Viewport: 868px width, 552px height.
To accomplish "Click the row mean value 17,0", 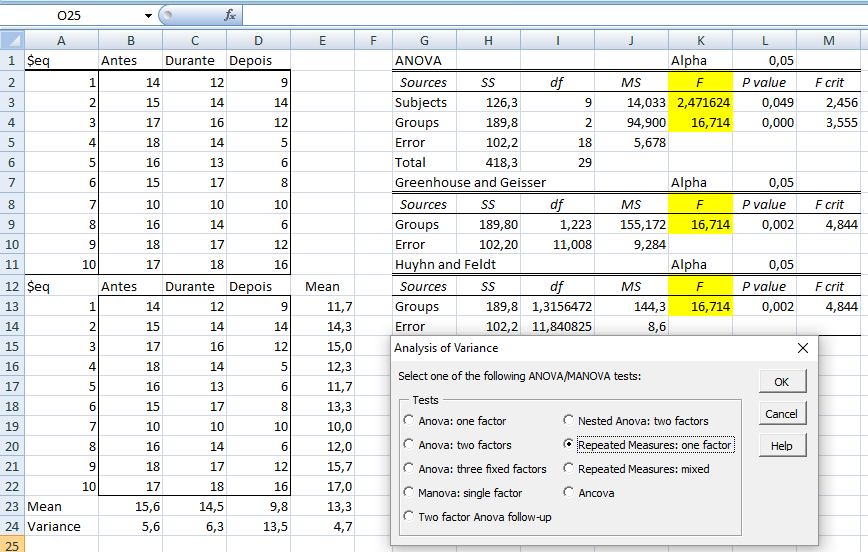I will [x=322, y=486].
